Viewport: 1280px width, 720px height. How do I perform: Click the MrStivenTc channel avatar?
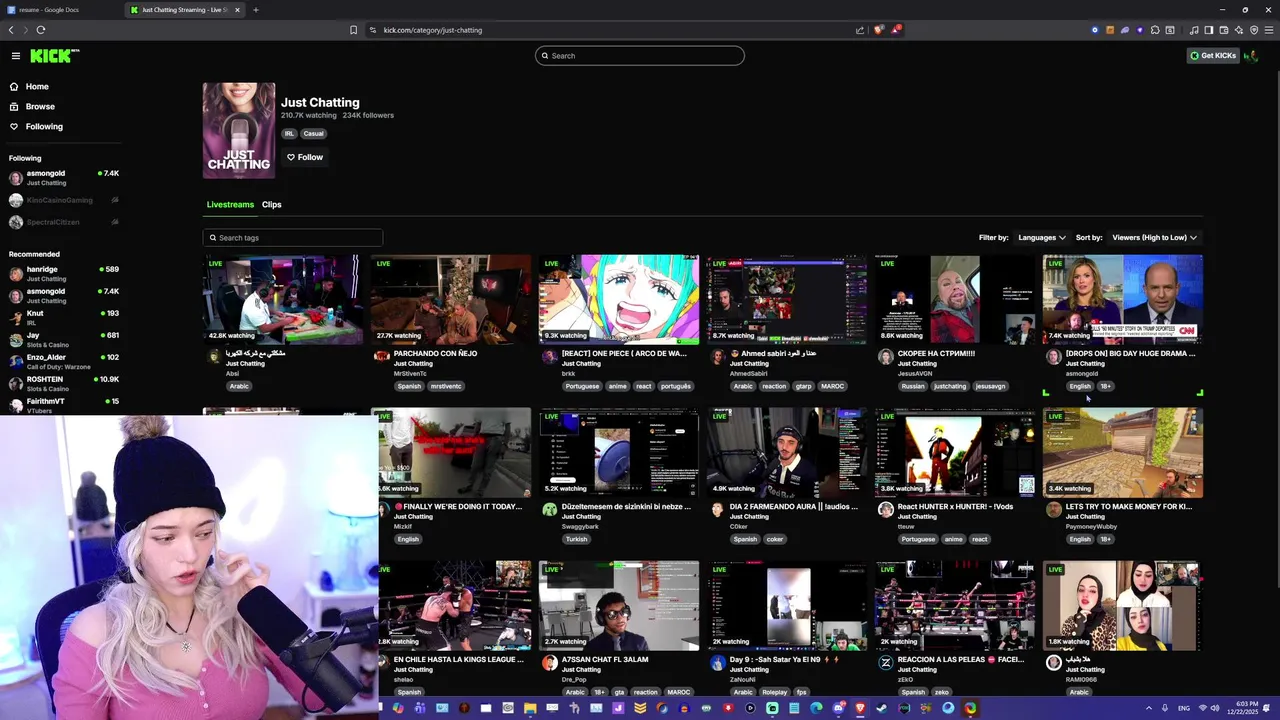[x=381, y=357]
